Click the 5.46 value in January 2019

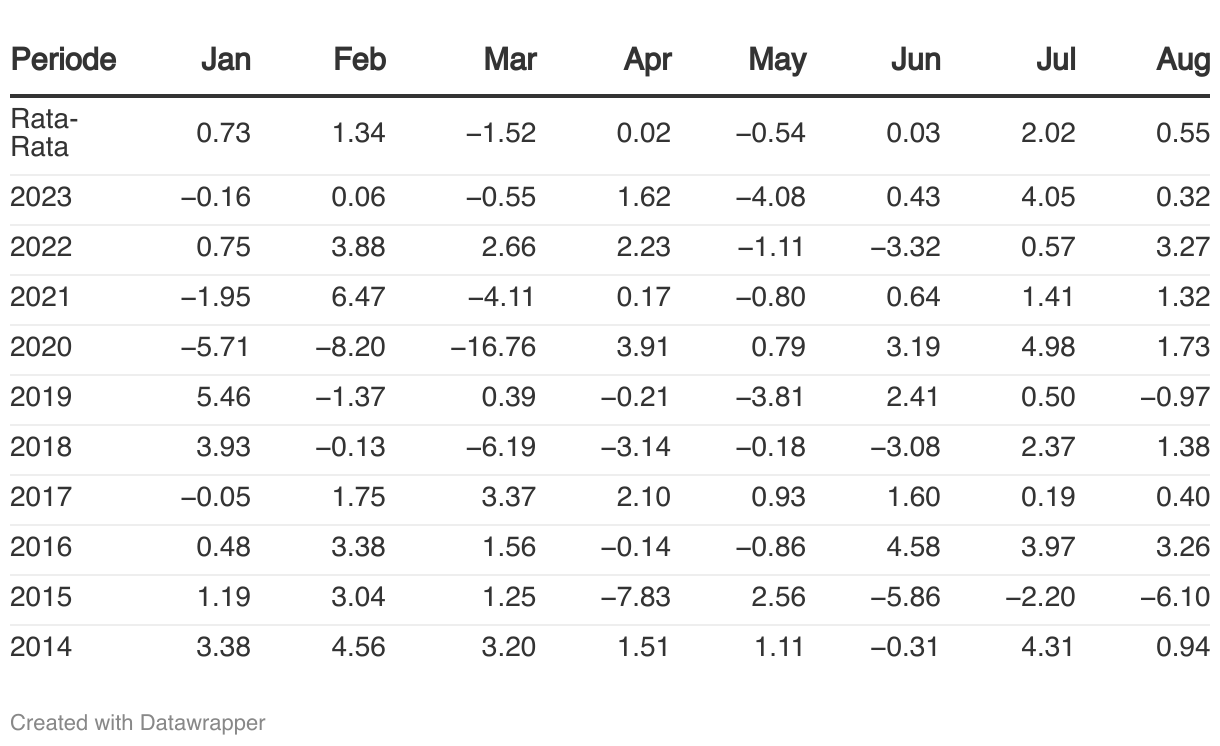224,397
